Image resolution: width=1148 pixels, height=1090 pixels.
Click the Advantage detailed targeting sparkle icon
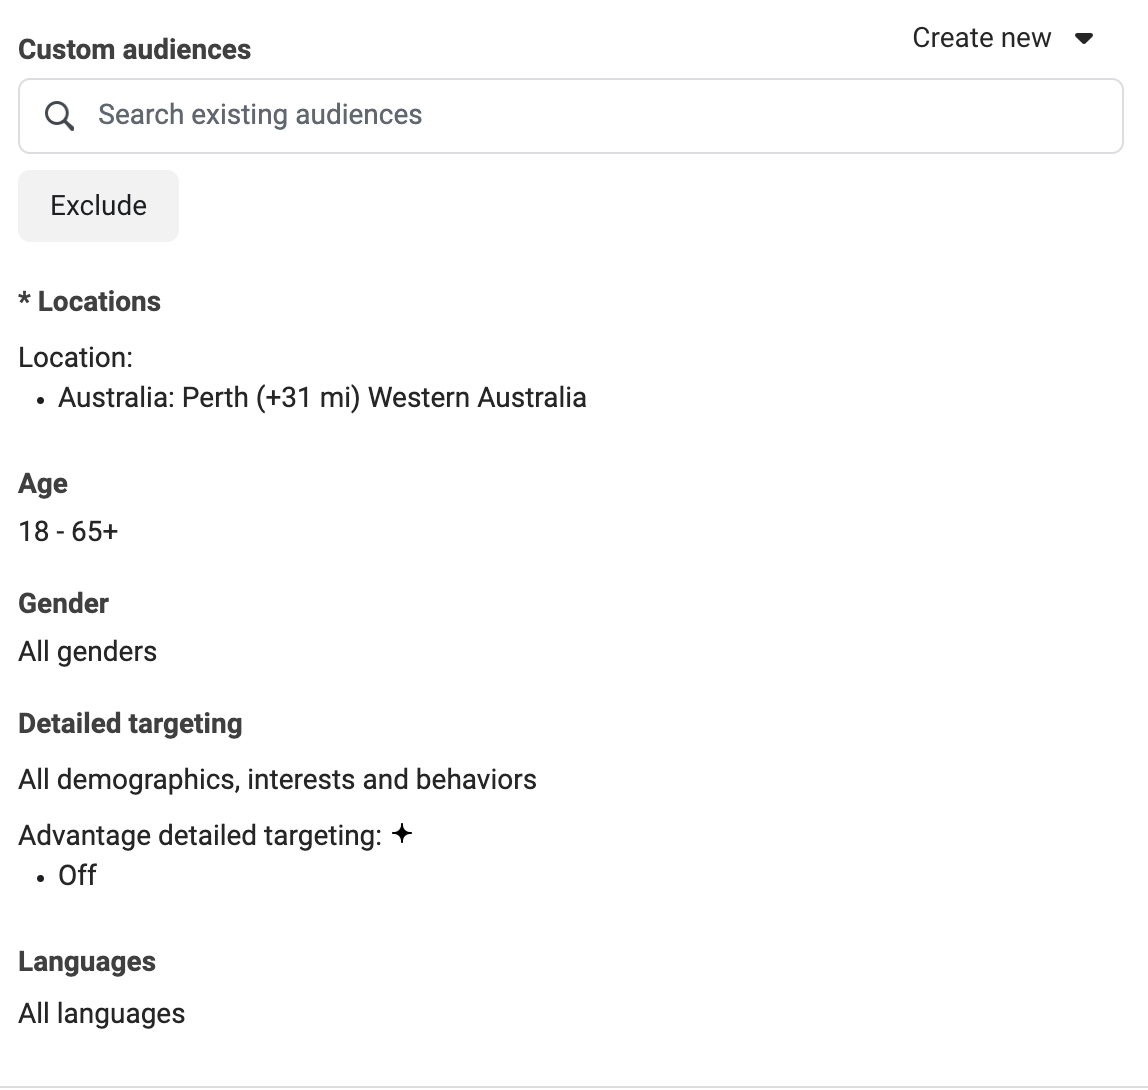tap(402, 834)
